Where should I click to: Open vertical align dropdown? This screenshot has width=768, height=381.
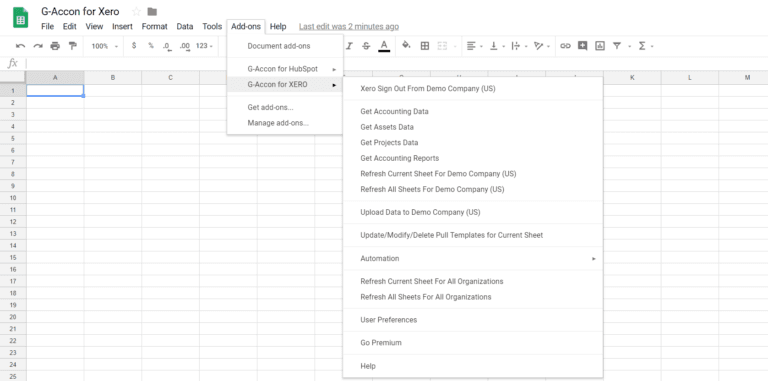click(x=497, y=46)
